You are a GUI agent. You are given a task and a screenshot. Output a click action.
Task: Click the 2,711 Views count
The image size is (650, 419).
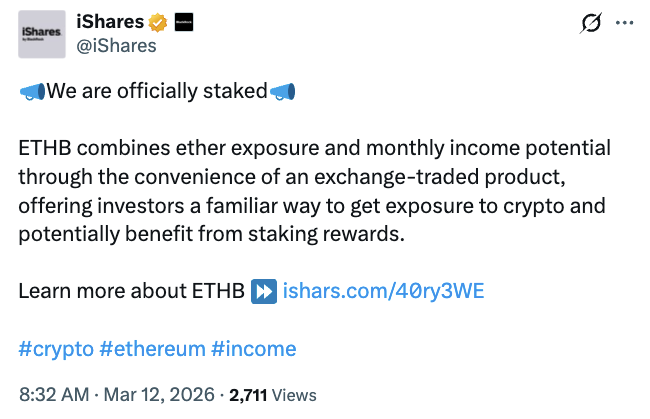(273, 394)
